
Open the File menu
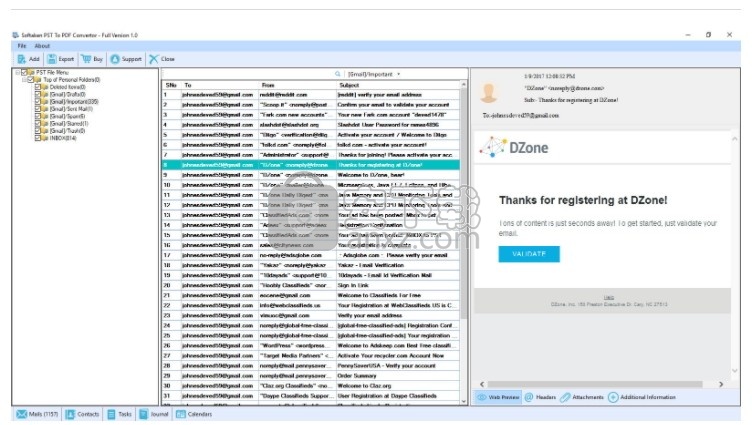22,46
